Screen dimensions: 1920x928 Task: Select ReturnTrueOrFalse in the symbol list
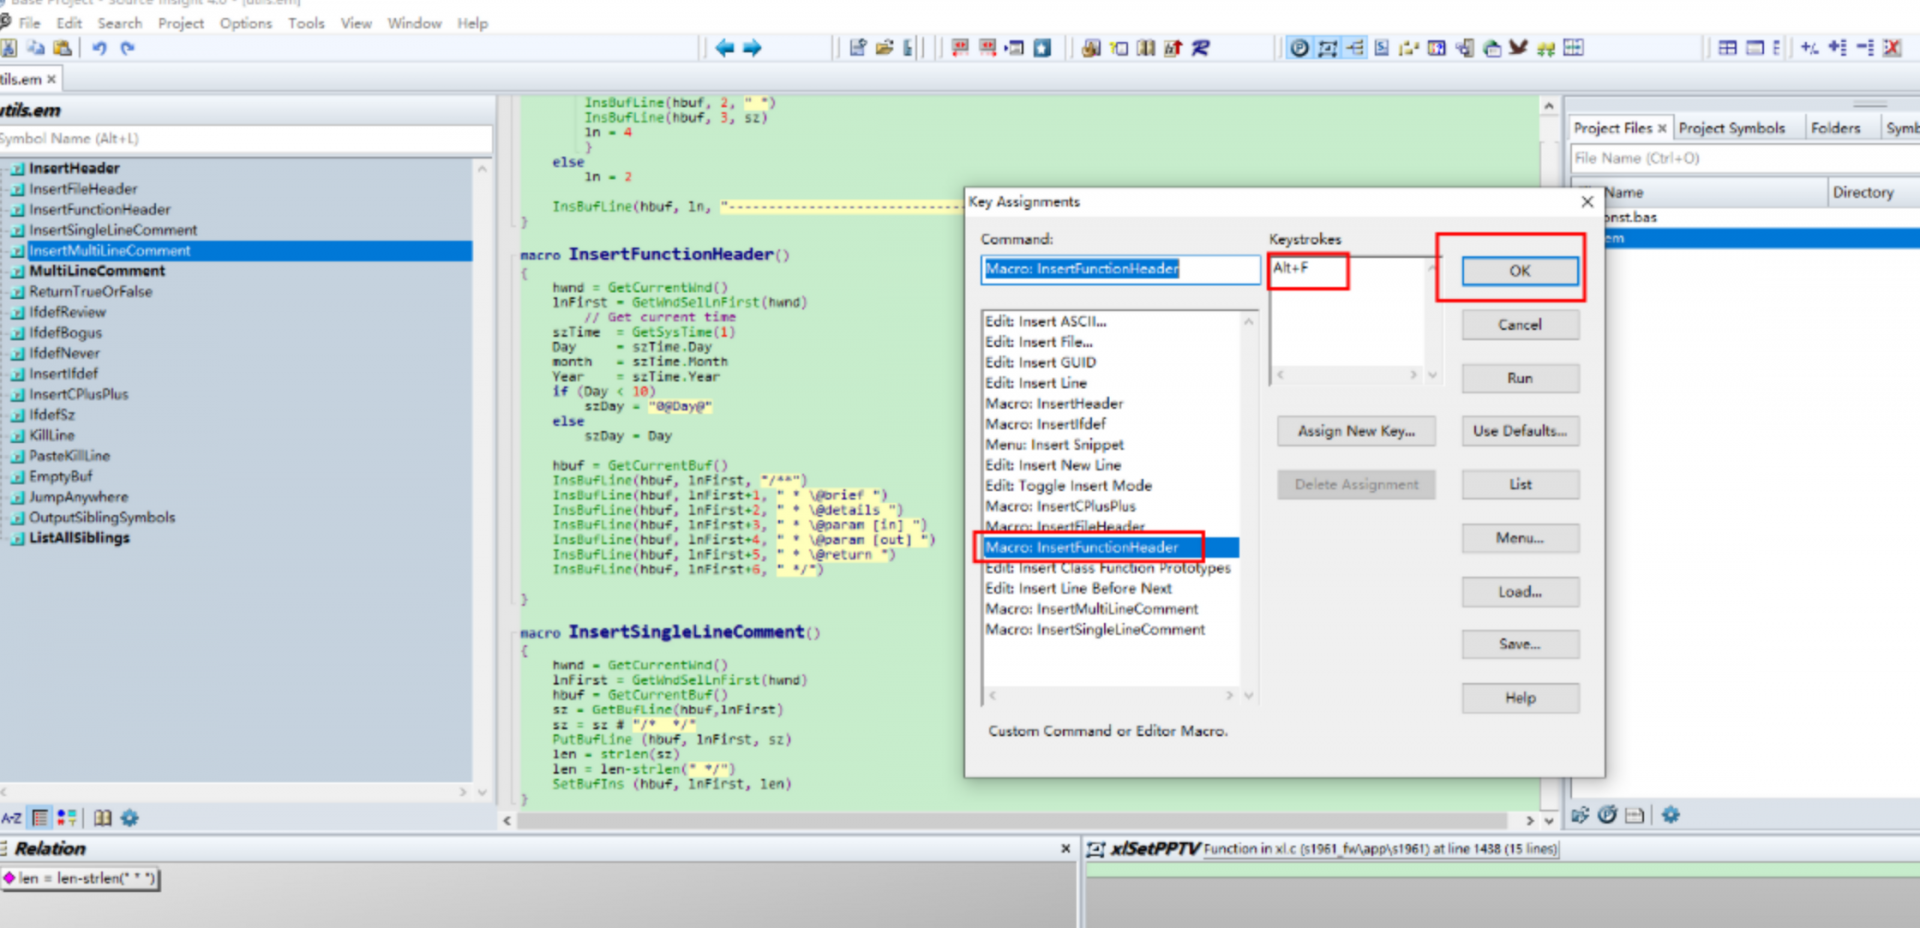pyautogui.click(x=90, y=292)
